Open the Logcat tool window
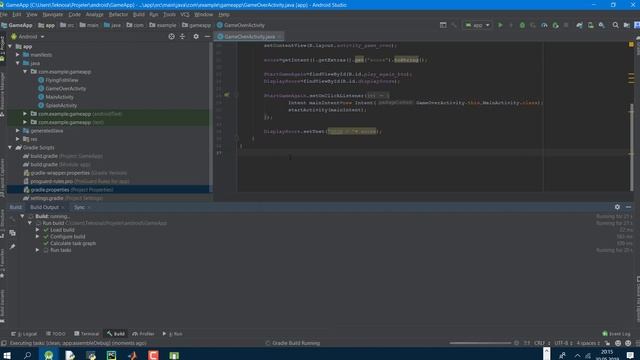The image size is (640, 360). (x=24, y=334)
